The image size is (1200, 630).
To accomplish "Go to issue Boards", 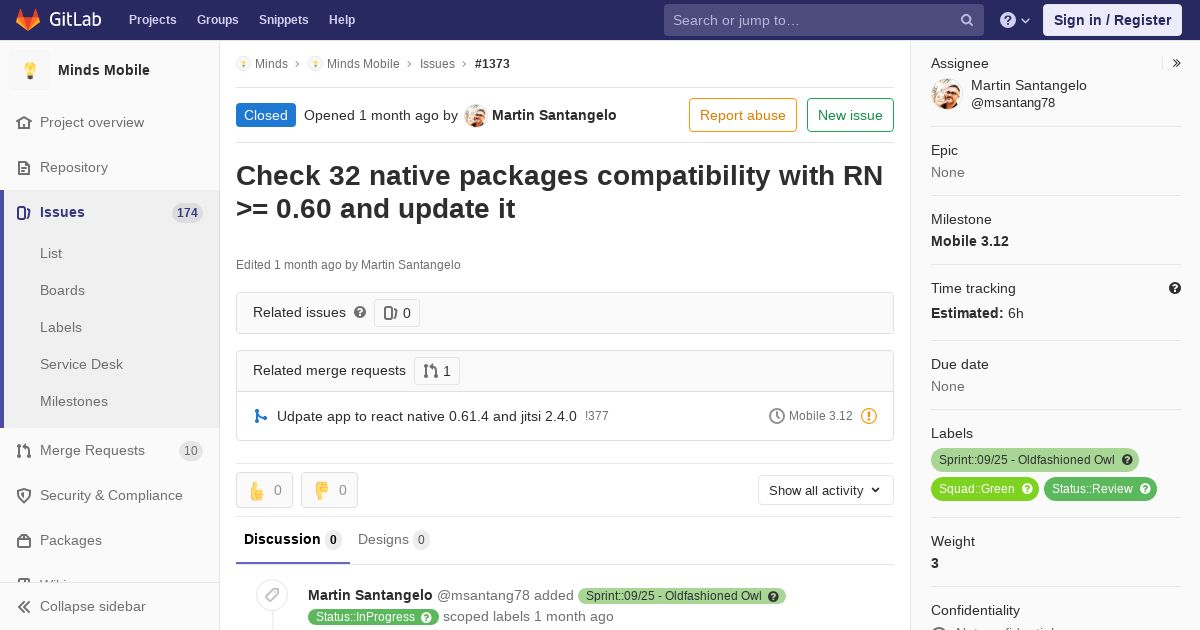I will [62, 290].
